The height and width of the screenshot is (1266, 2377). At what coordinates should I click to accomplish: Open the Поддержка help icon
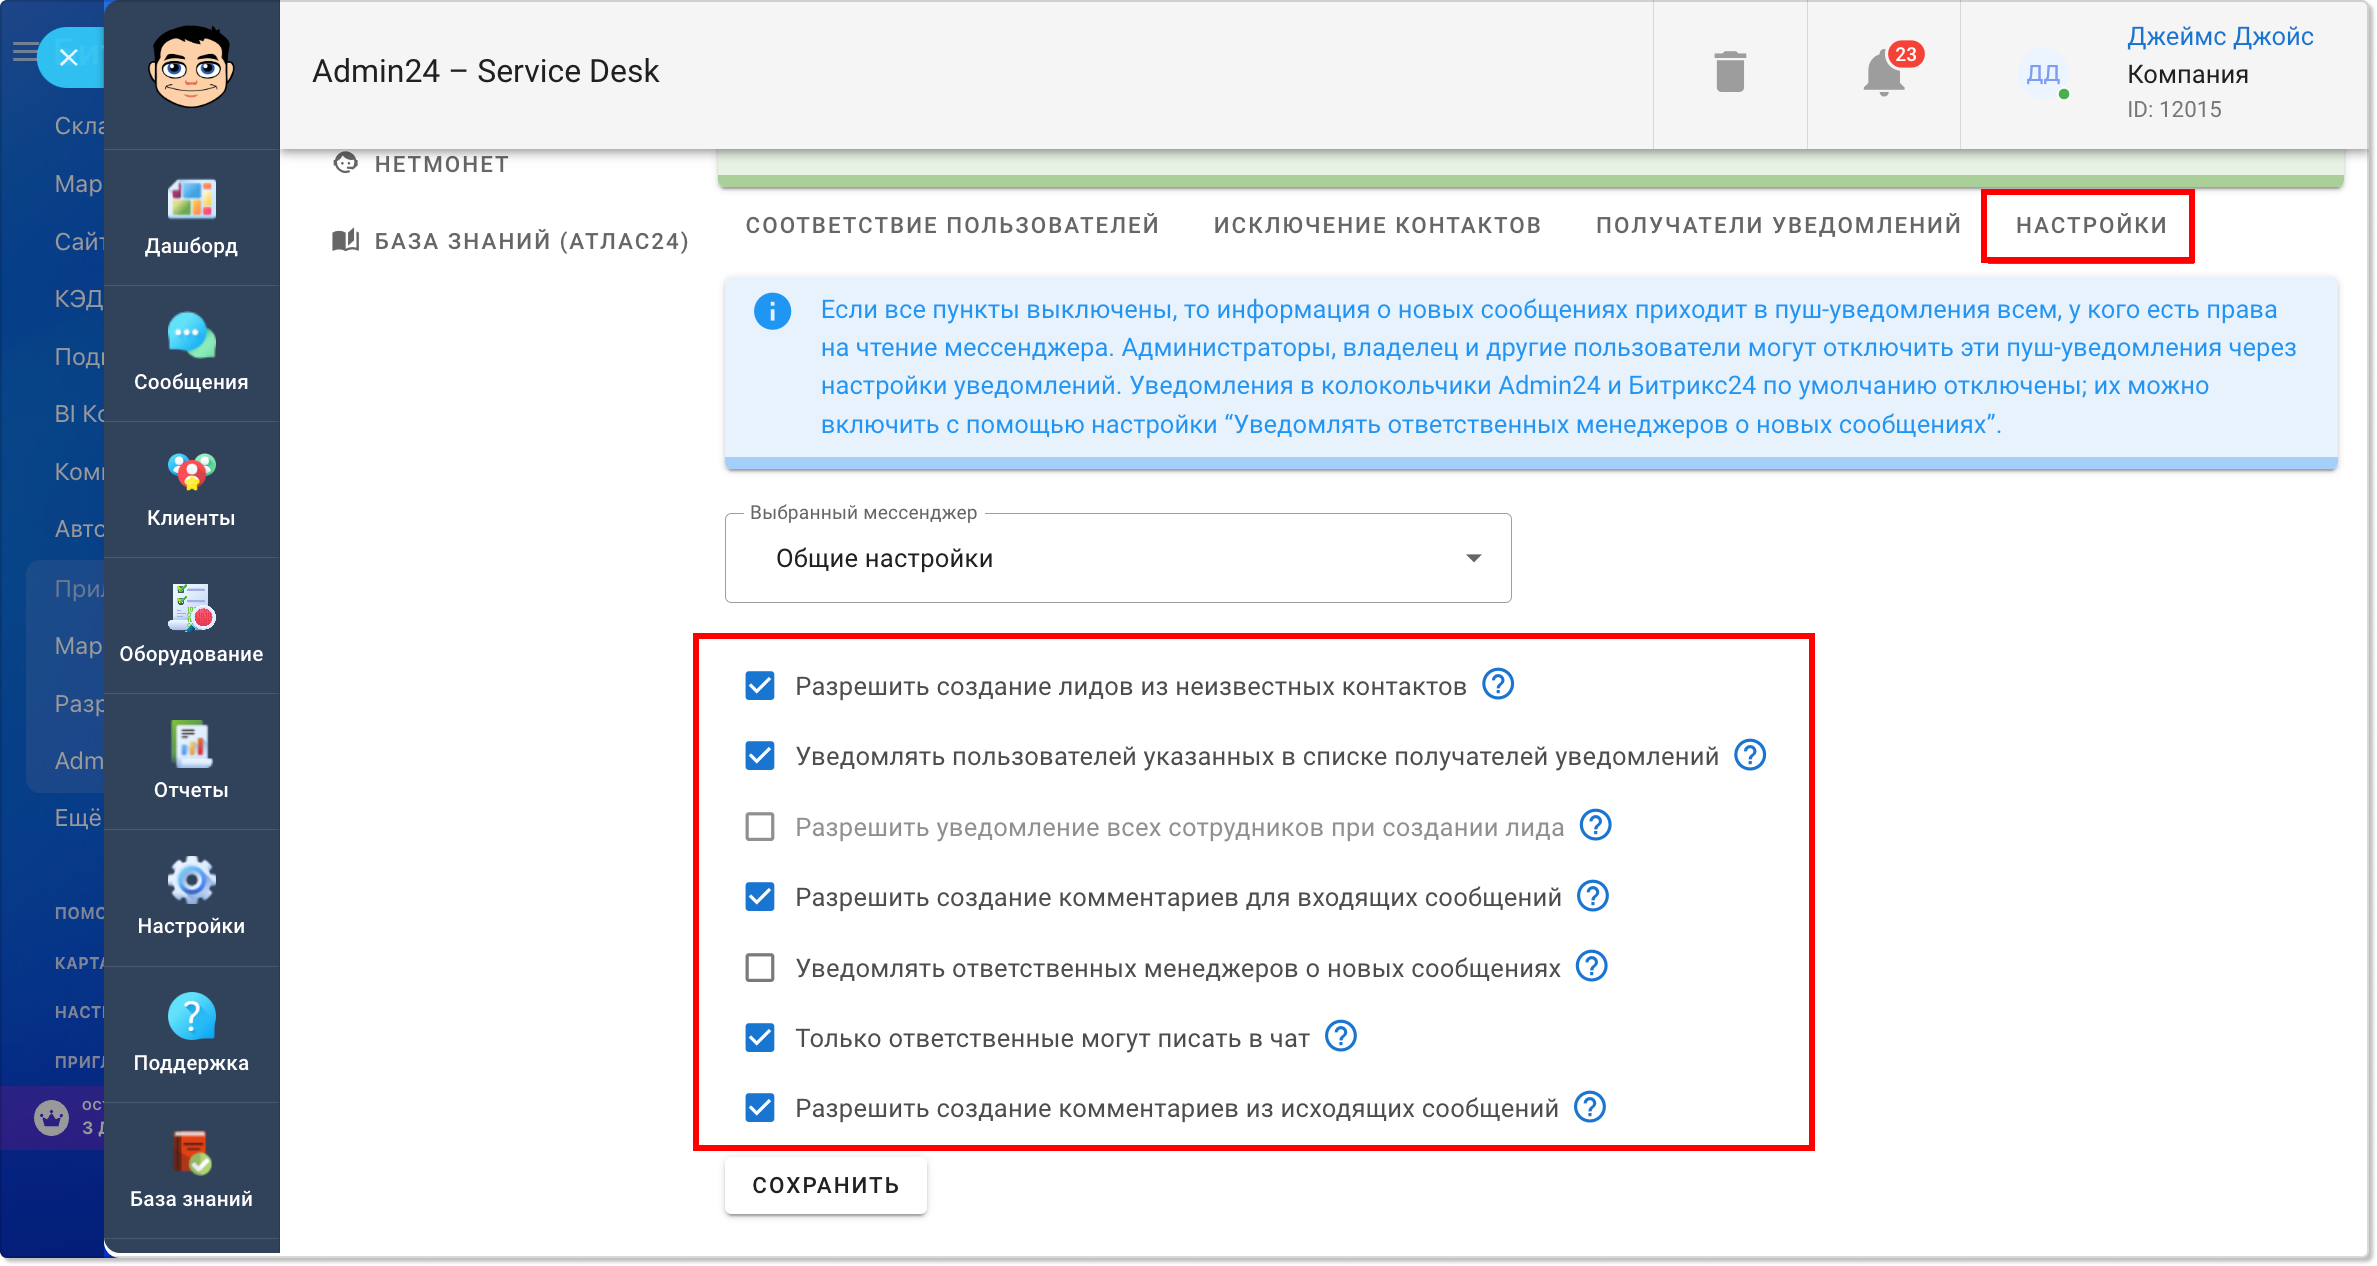click(191, 1017)
